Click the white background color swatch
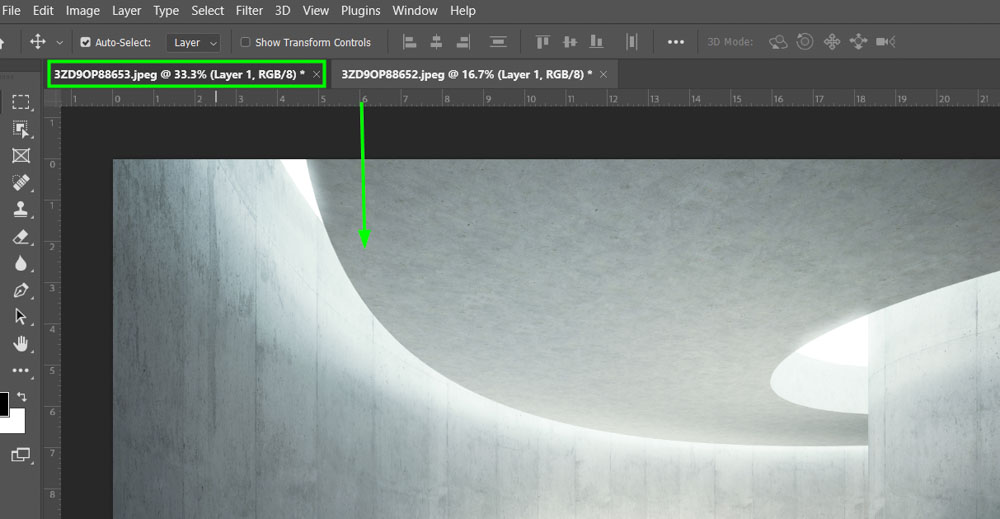The image size is (1000, 519). tap(15, 423)
